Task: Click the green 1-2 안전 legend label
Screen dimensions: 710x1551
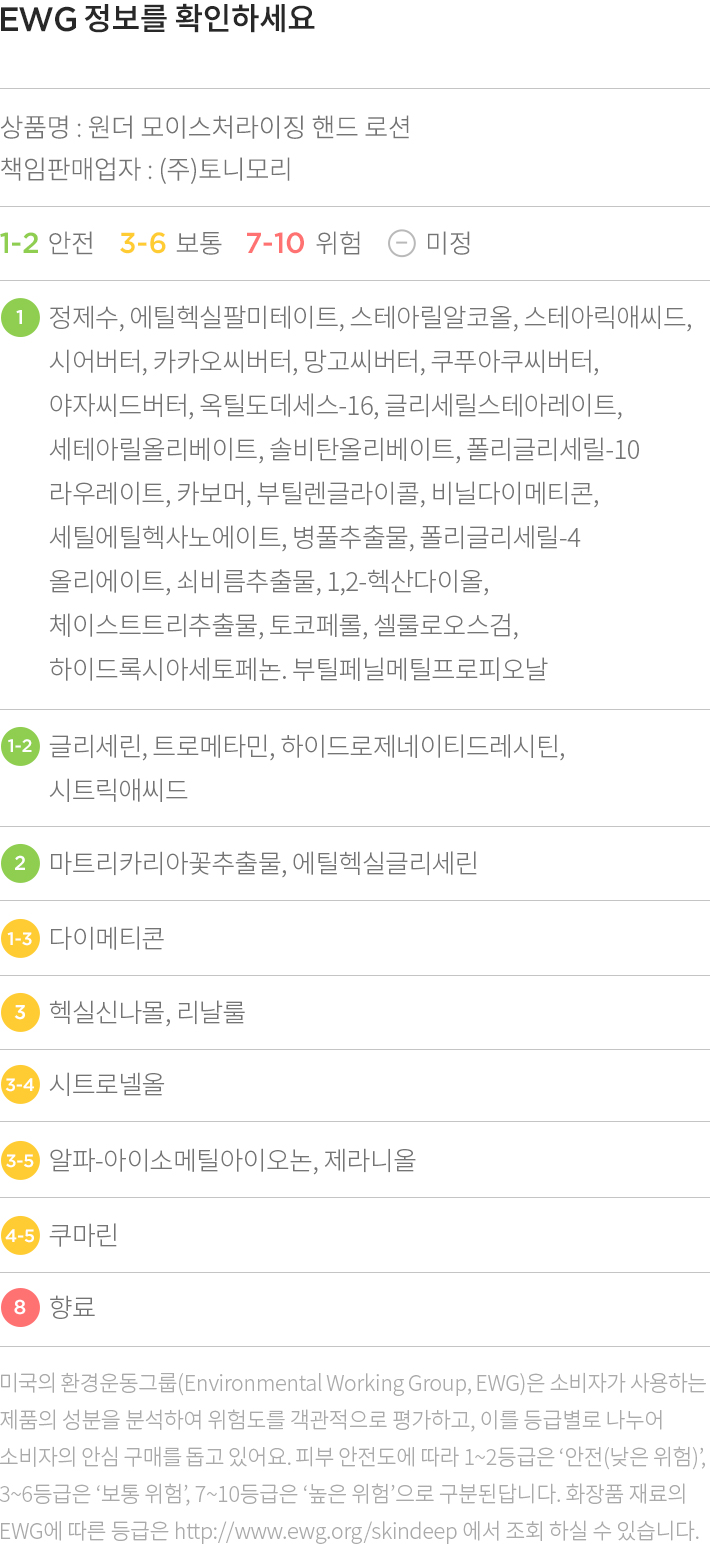Action: [47, 243]
